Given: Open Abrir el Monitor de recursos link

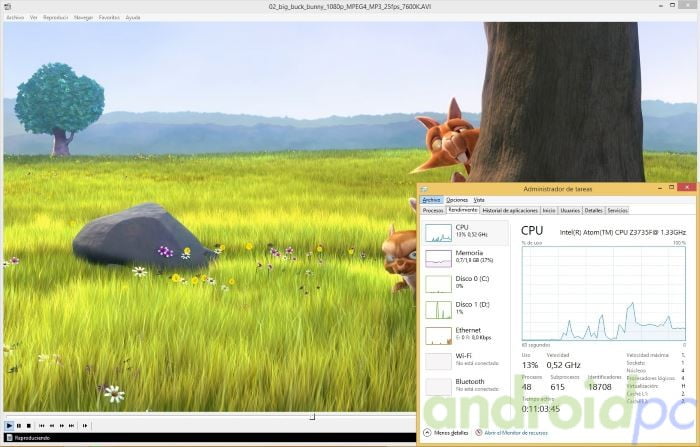Looking at the screenshot, I should pyautogui.click(x=516, y=433).
